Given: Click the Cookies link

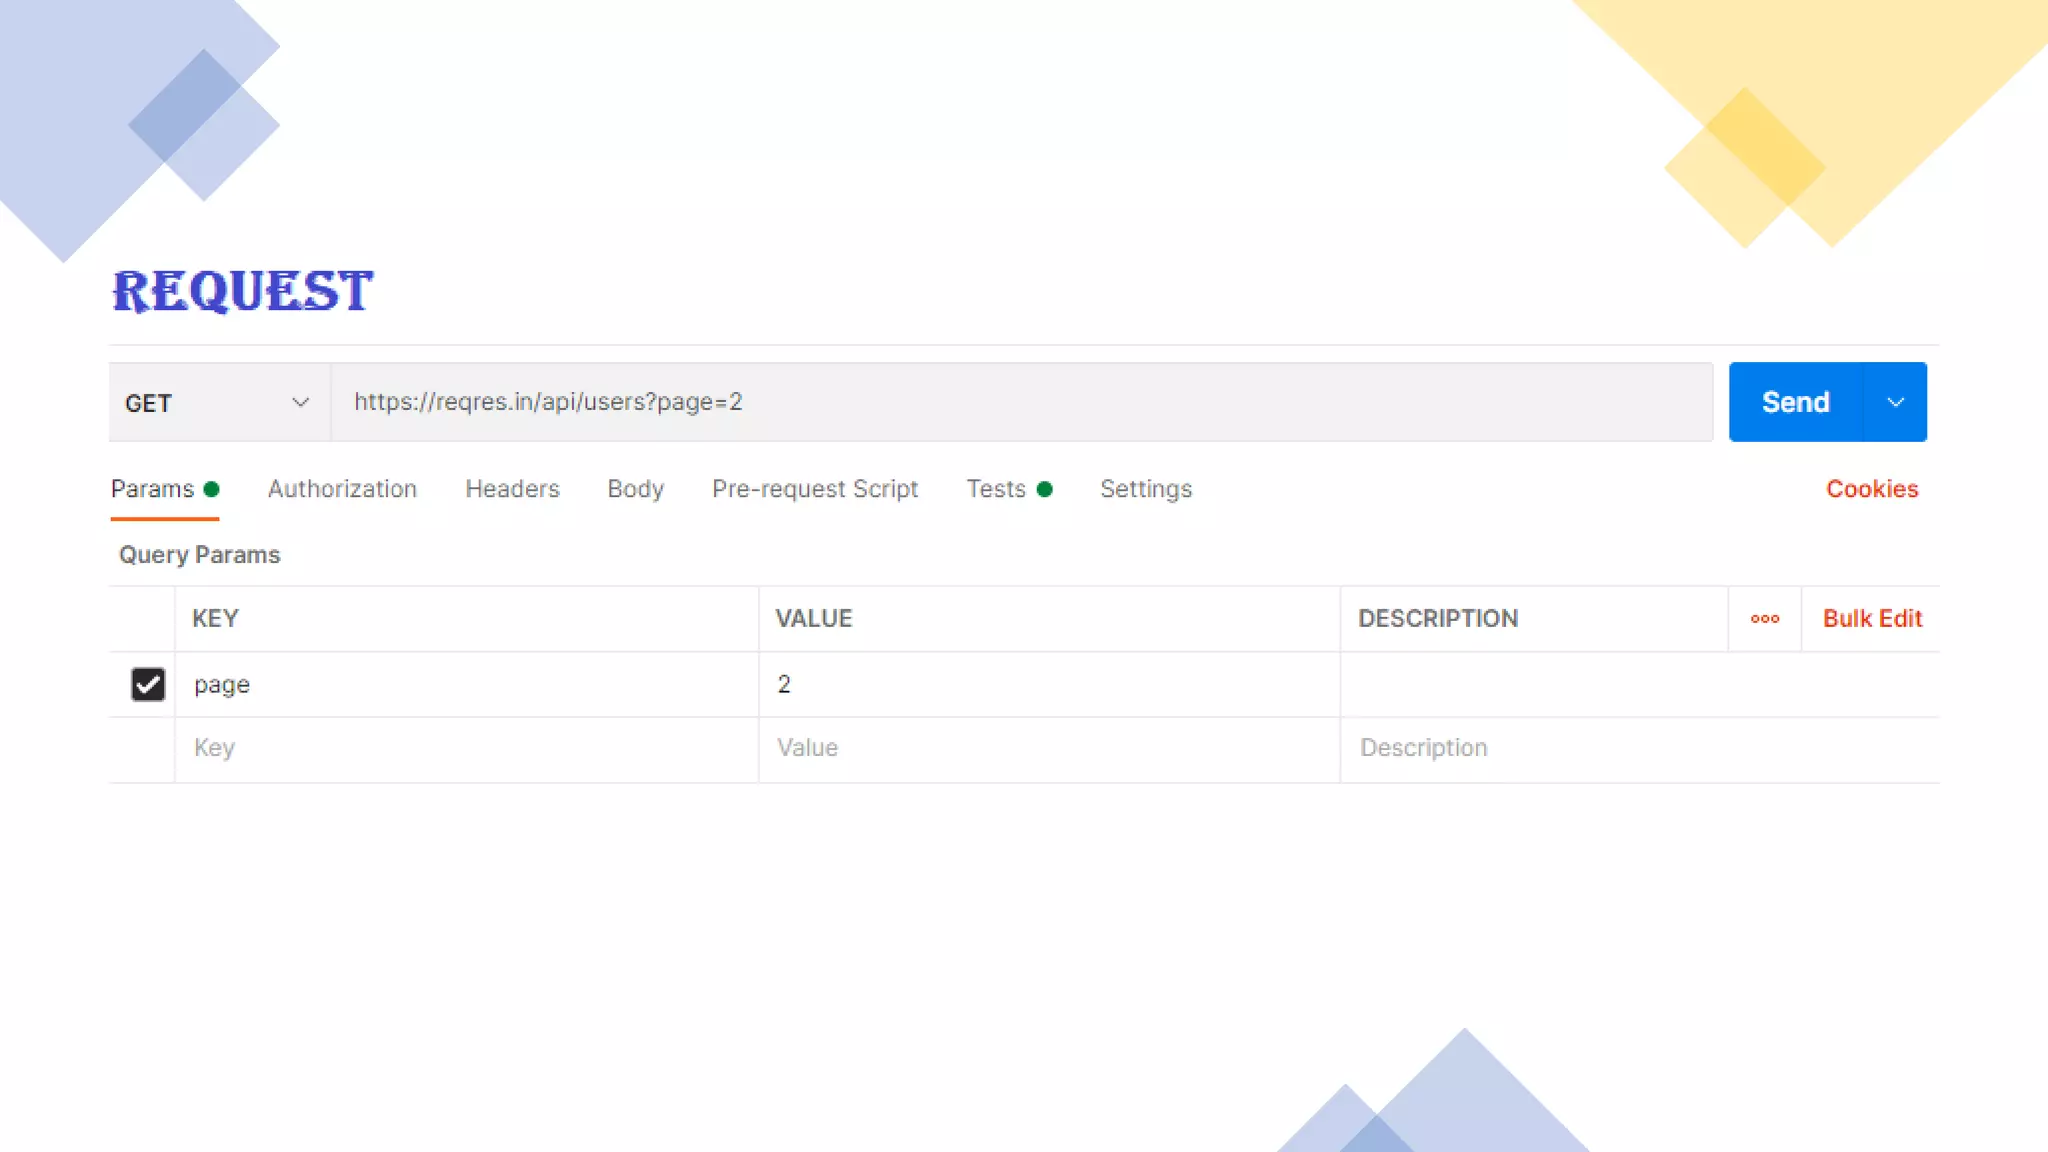Looking at the screenshot, I should click(x=1872, y=489).
